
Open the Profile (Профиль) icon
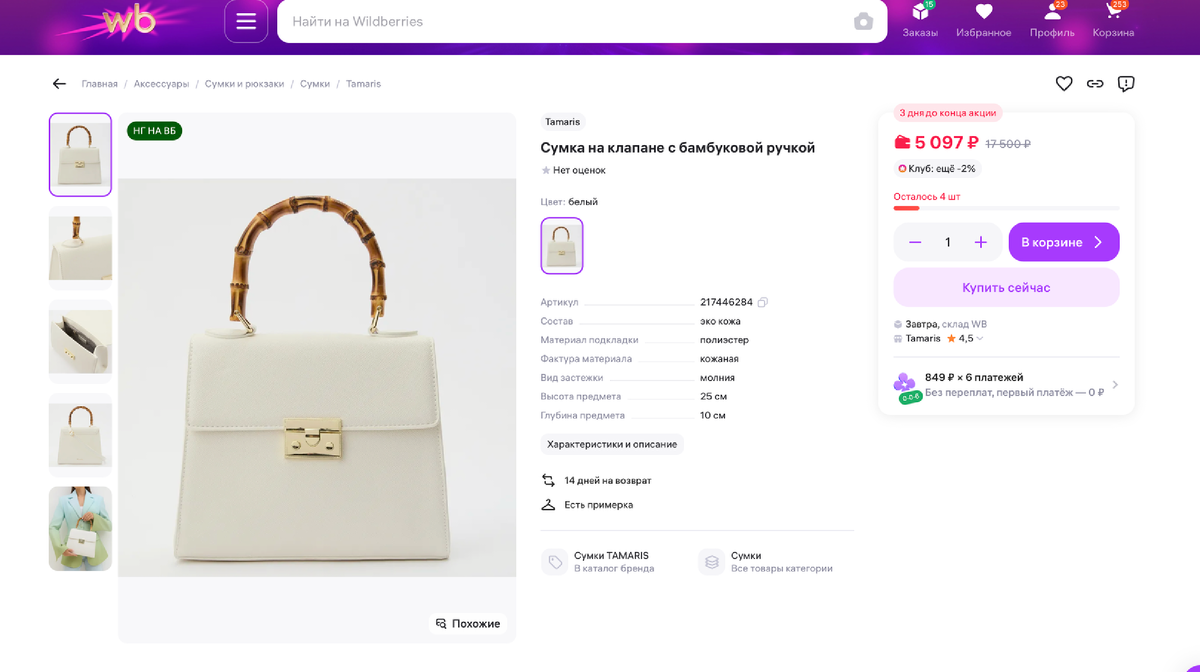coord(1052,13)
